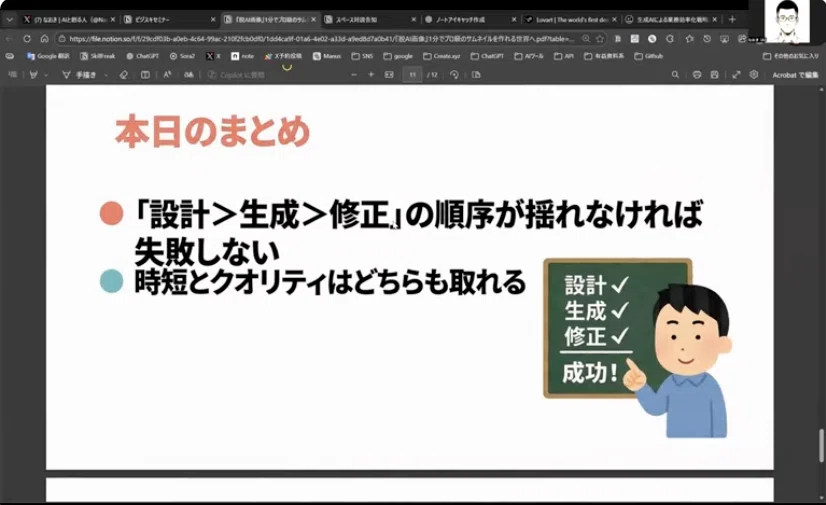Save the PDF with the disk icon
Screen dimensions: 826x505
tap(716, 75)
